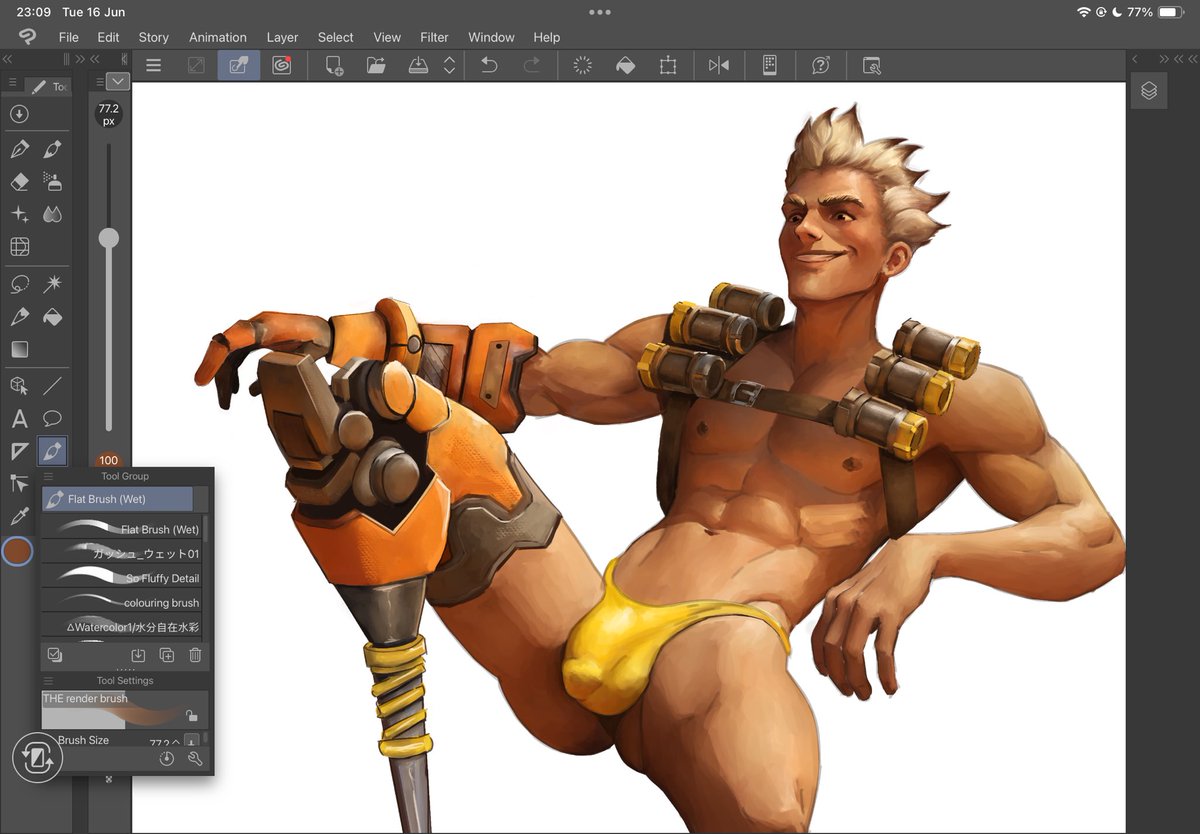Click the New document icon in the command bar
Image resolution: width=1200 pixels, height=834 pixels.
(334, 66)
